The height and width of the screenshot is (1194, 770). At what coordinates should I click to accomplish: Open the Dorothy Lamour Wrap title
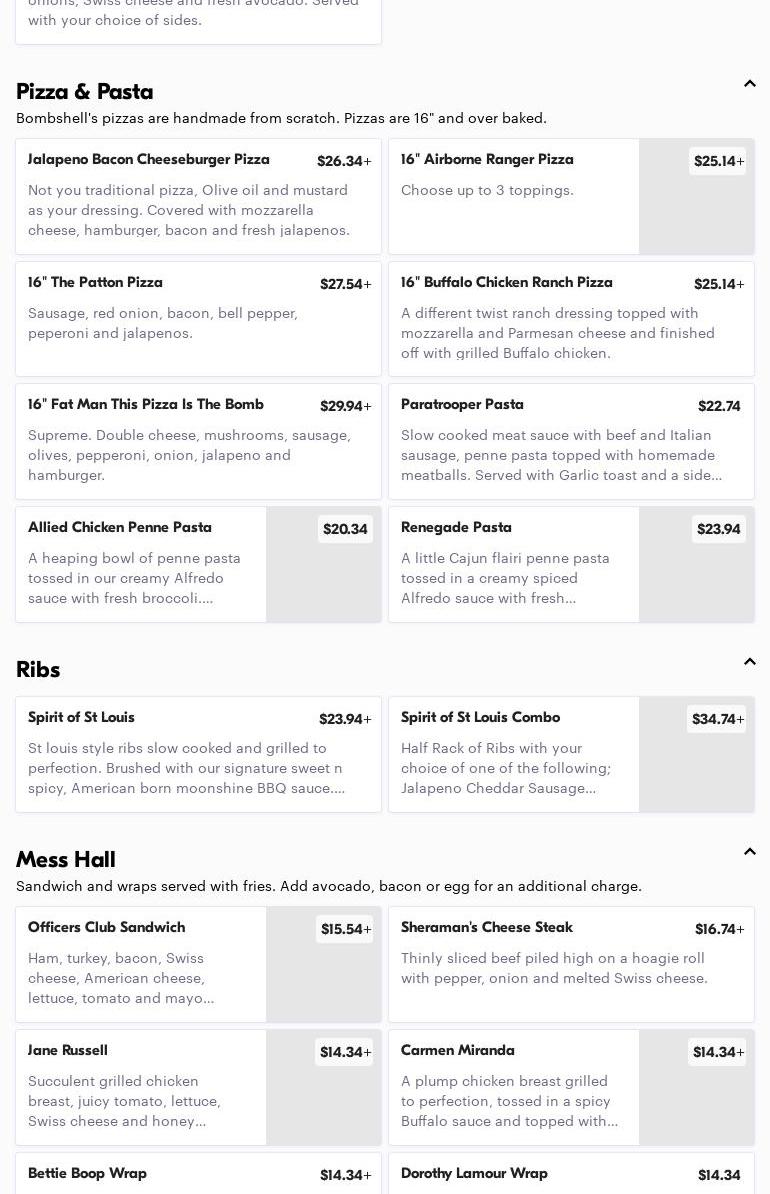pyautogui.click(x=474, y=1174)
